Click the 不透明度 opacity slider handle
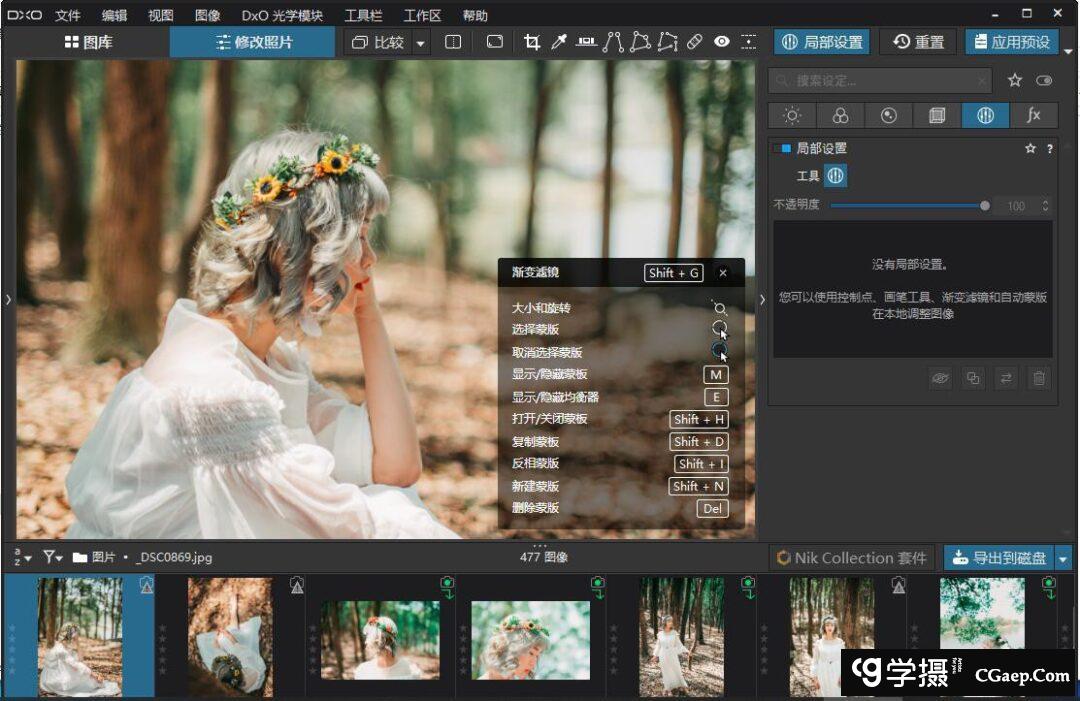This screenshot has width=1080, height=701. pyautogui.click(x=985, y=205)
